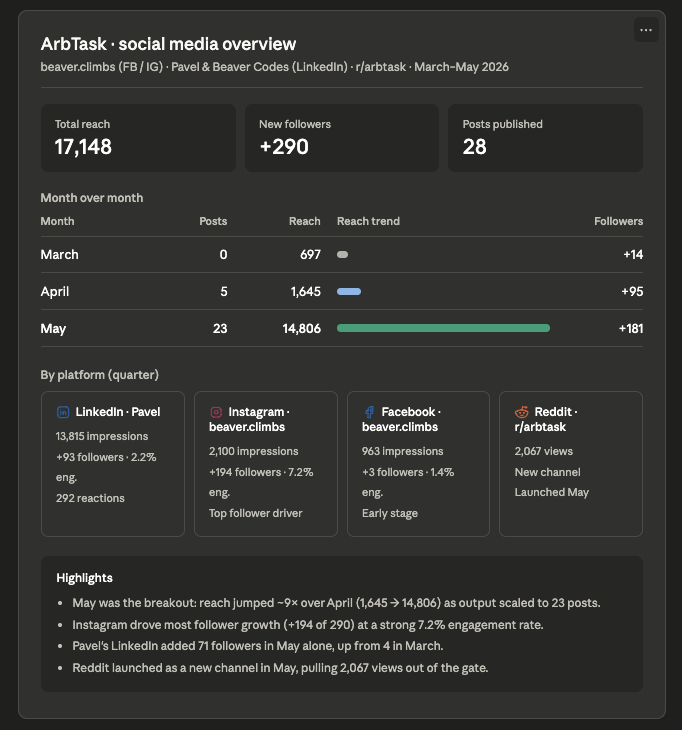Click '2,067 views' in the Reddit card
Screen dimensions: 682x730
[x=544, y=451]
